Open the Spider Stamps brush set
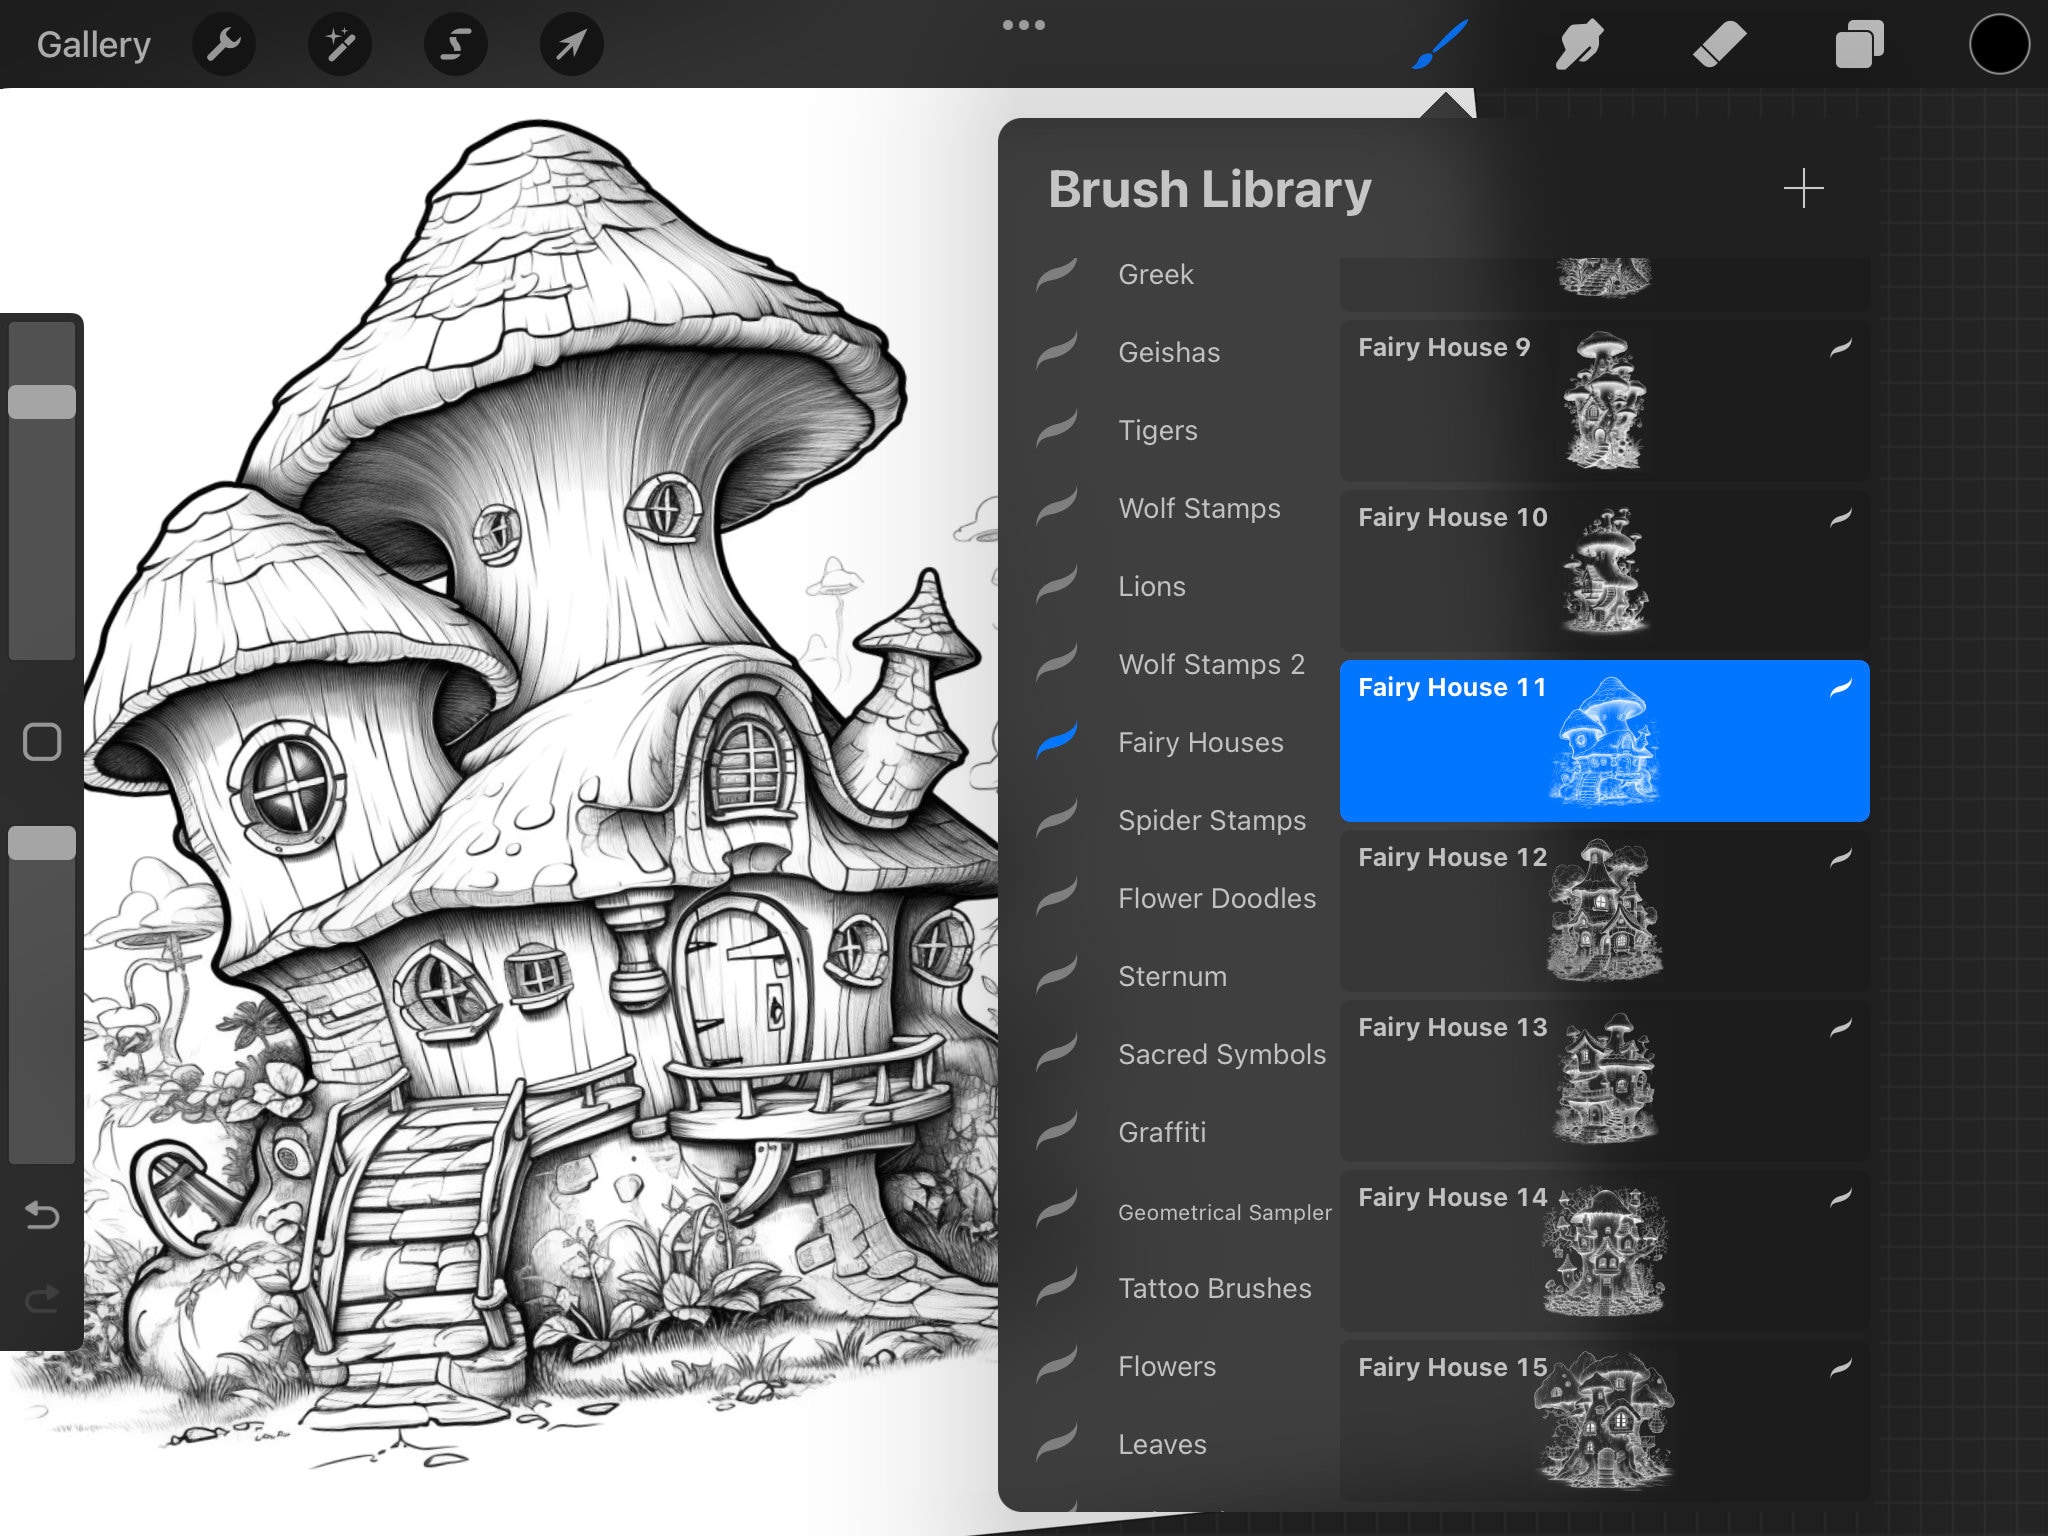Viewport: 2048px width, 1536px height. click(1212, 820)
